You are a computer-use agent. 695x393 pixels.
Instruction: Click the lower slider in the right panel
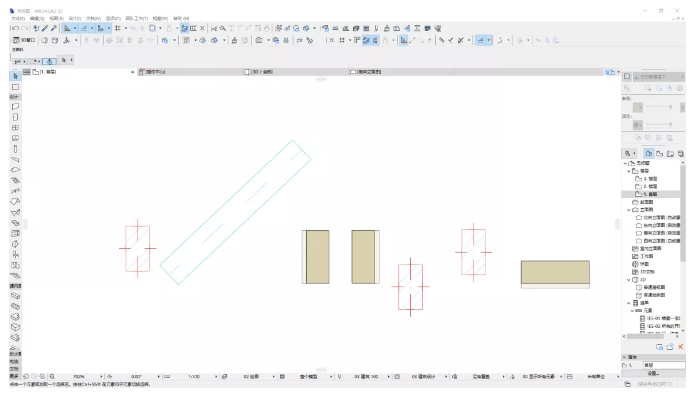(658, 125)
